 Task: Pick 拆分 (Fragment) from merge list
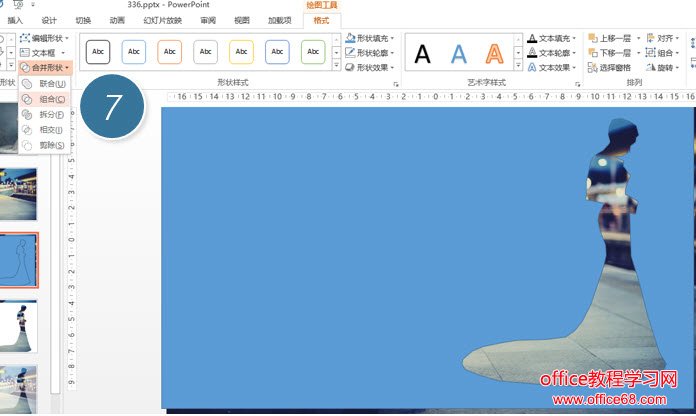[x=46, y=114]
